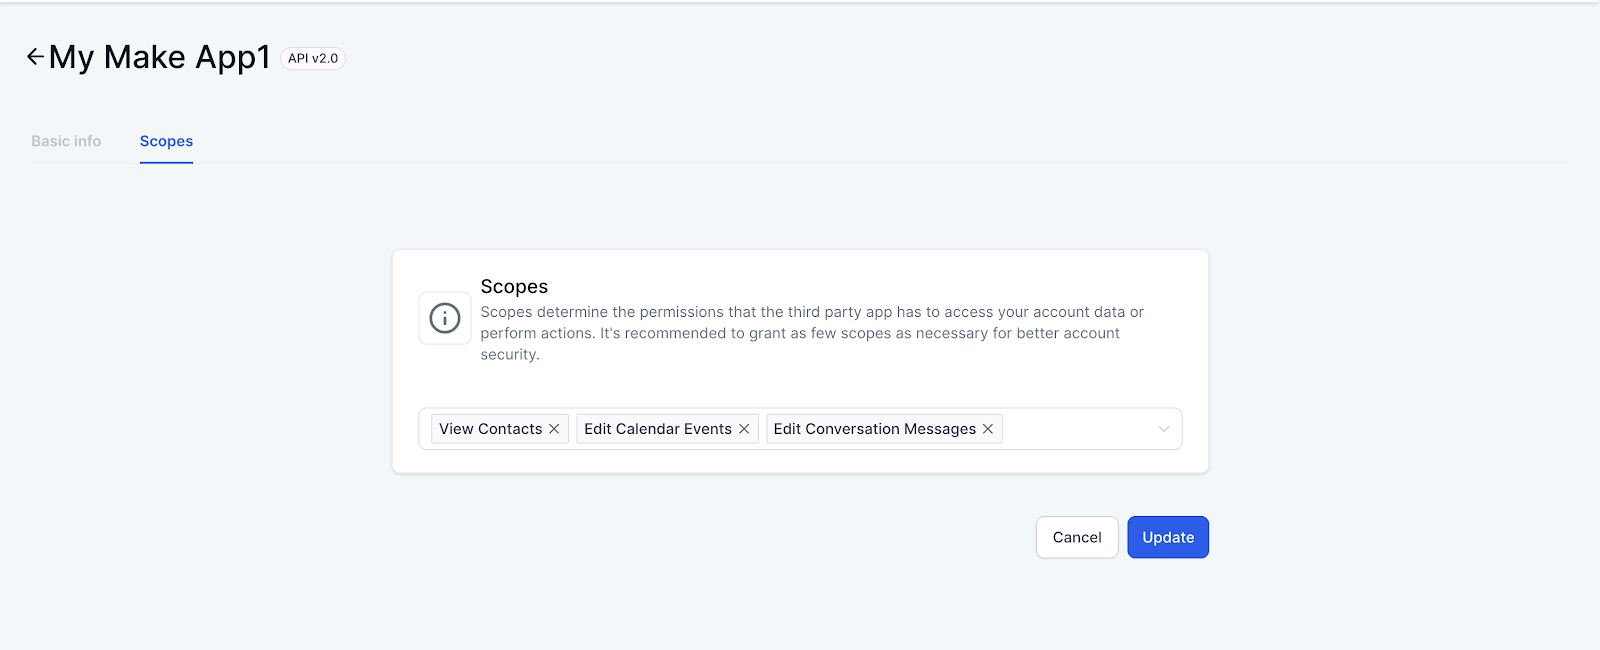
Task: Click the Edit Conversation Messages tag label
Action: [874, 429]
